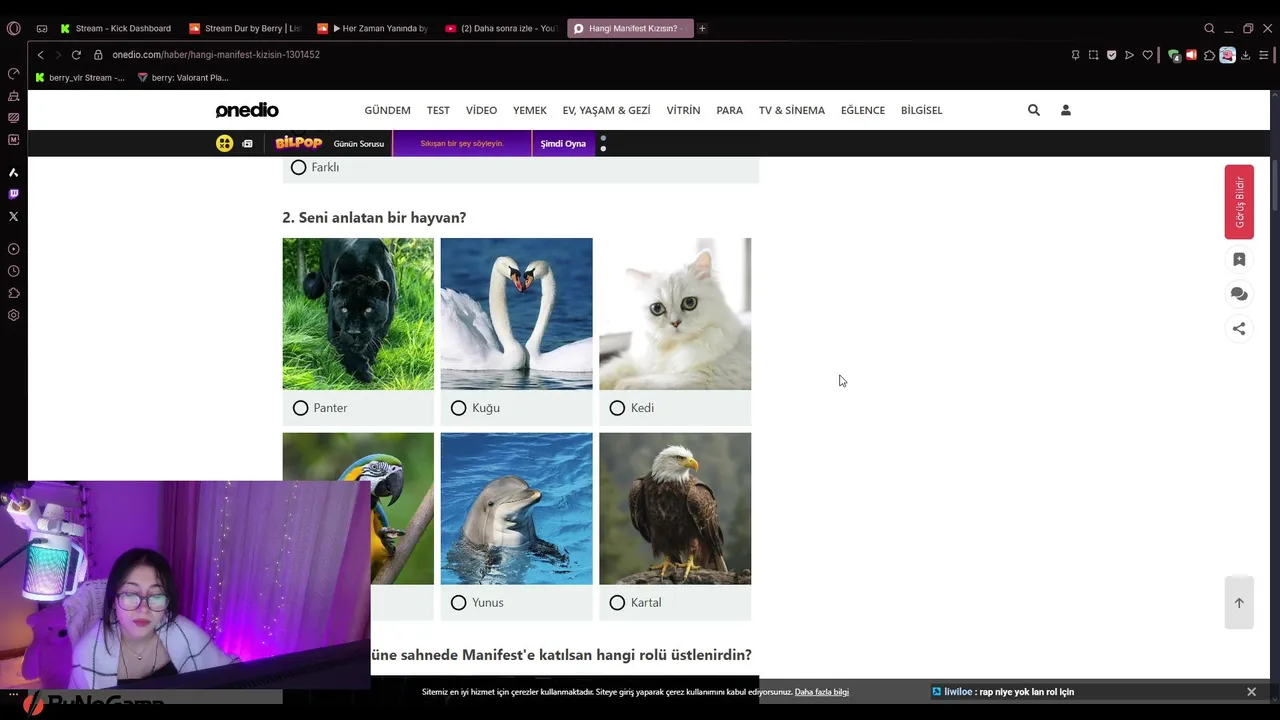1280x720 pixels.
Task: Click the black panther image
Action: (358, 314)
